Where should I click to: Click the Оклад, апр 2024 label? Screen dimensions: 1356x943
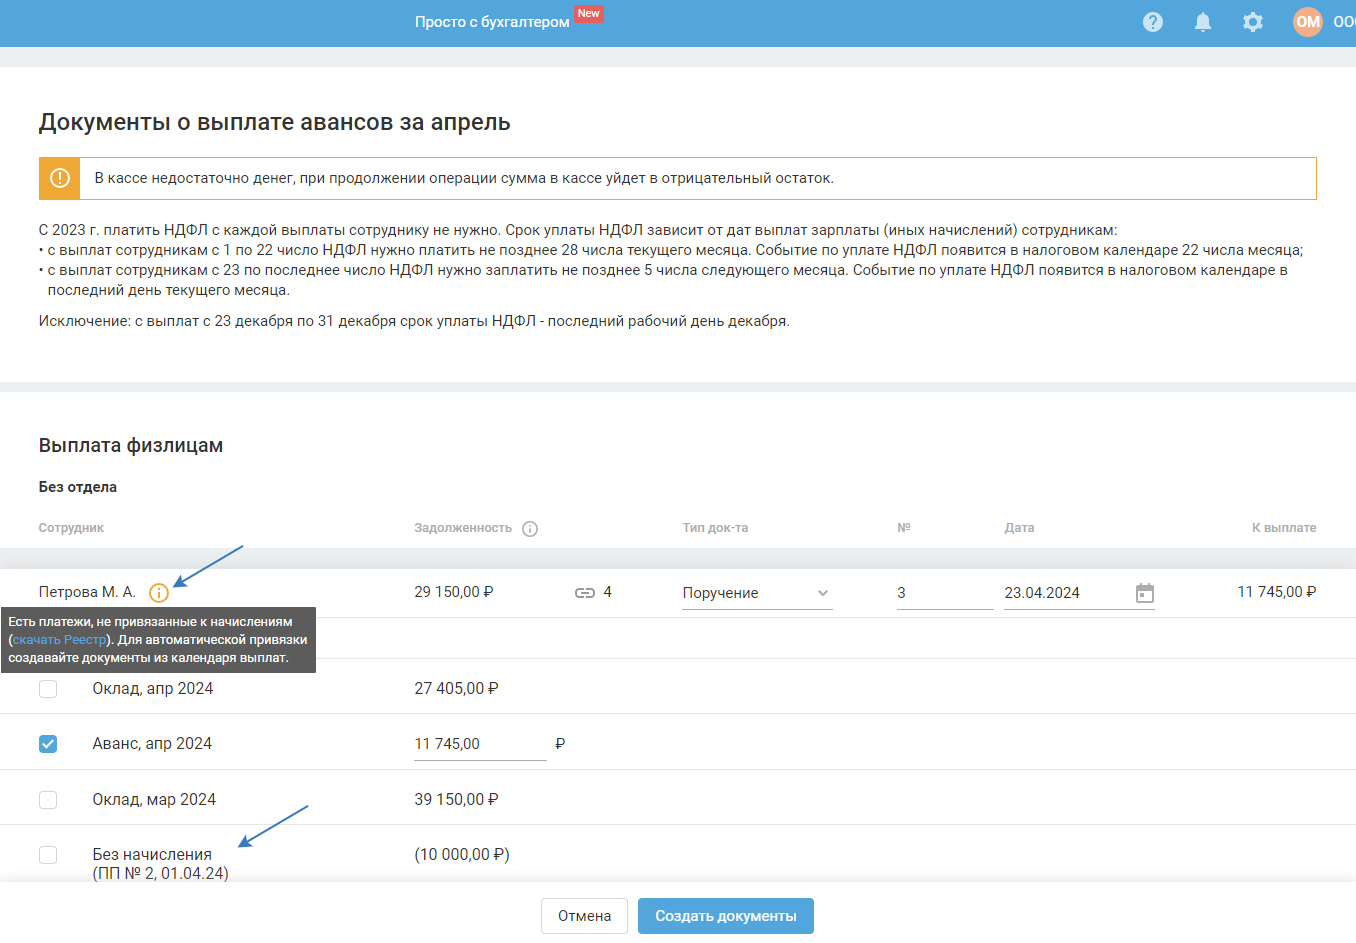pyautogui.click(x=153, y=688)
